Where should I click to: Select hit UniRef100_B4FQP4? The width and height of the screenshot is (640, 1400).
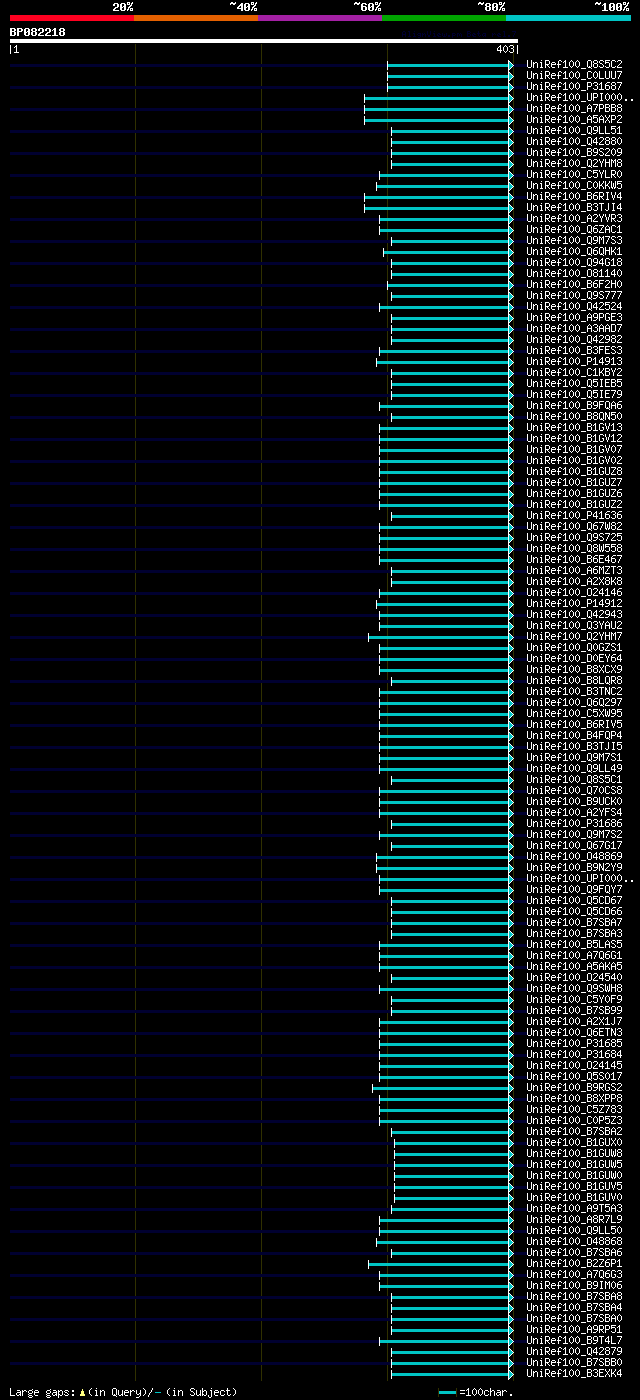[574, 735]
